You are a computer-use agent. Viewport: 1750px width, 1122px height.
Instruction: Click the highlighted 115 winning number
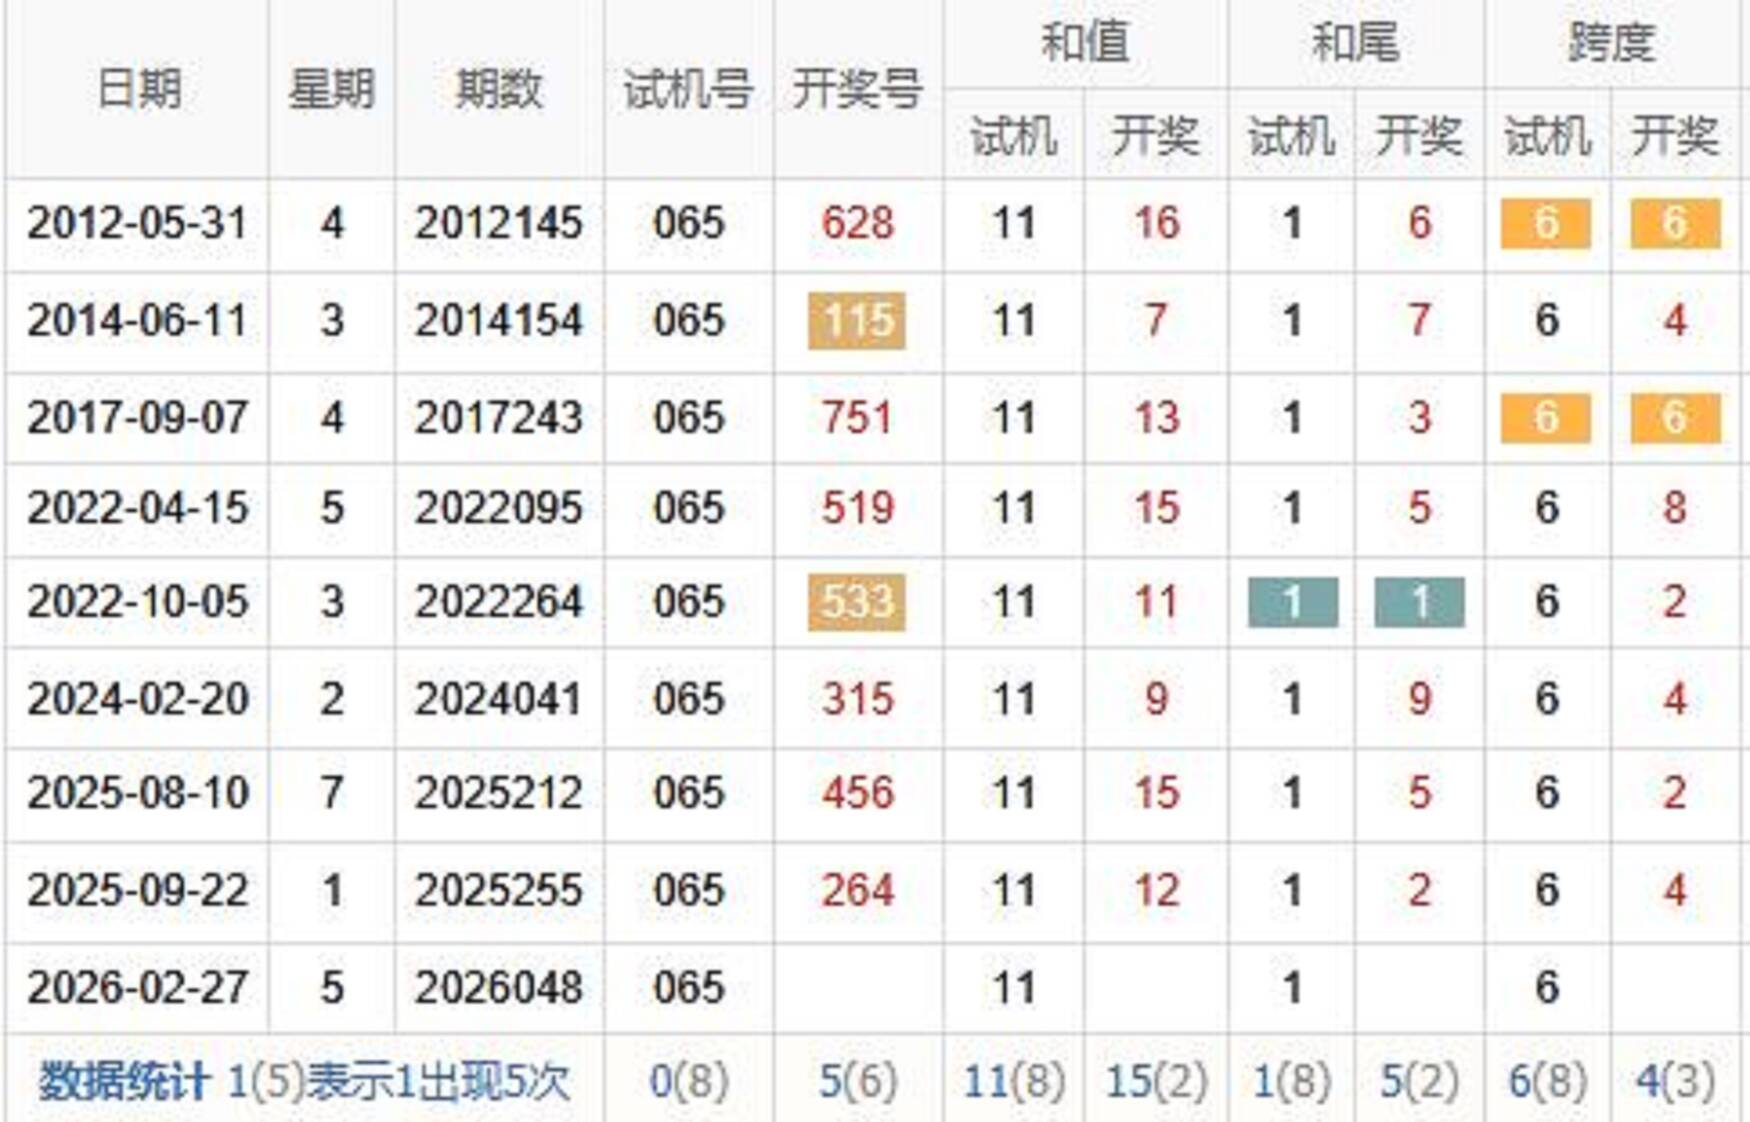pyautogui.click(x=857, y=321)
